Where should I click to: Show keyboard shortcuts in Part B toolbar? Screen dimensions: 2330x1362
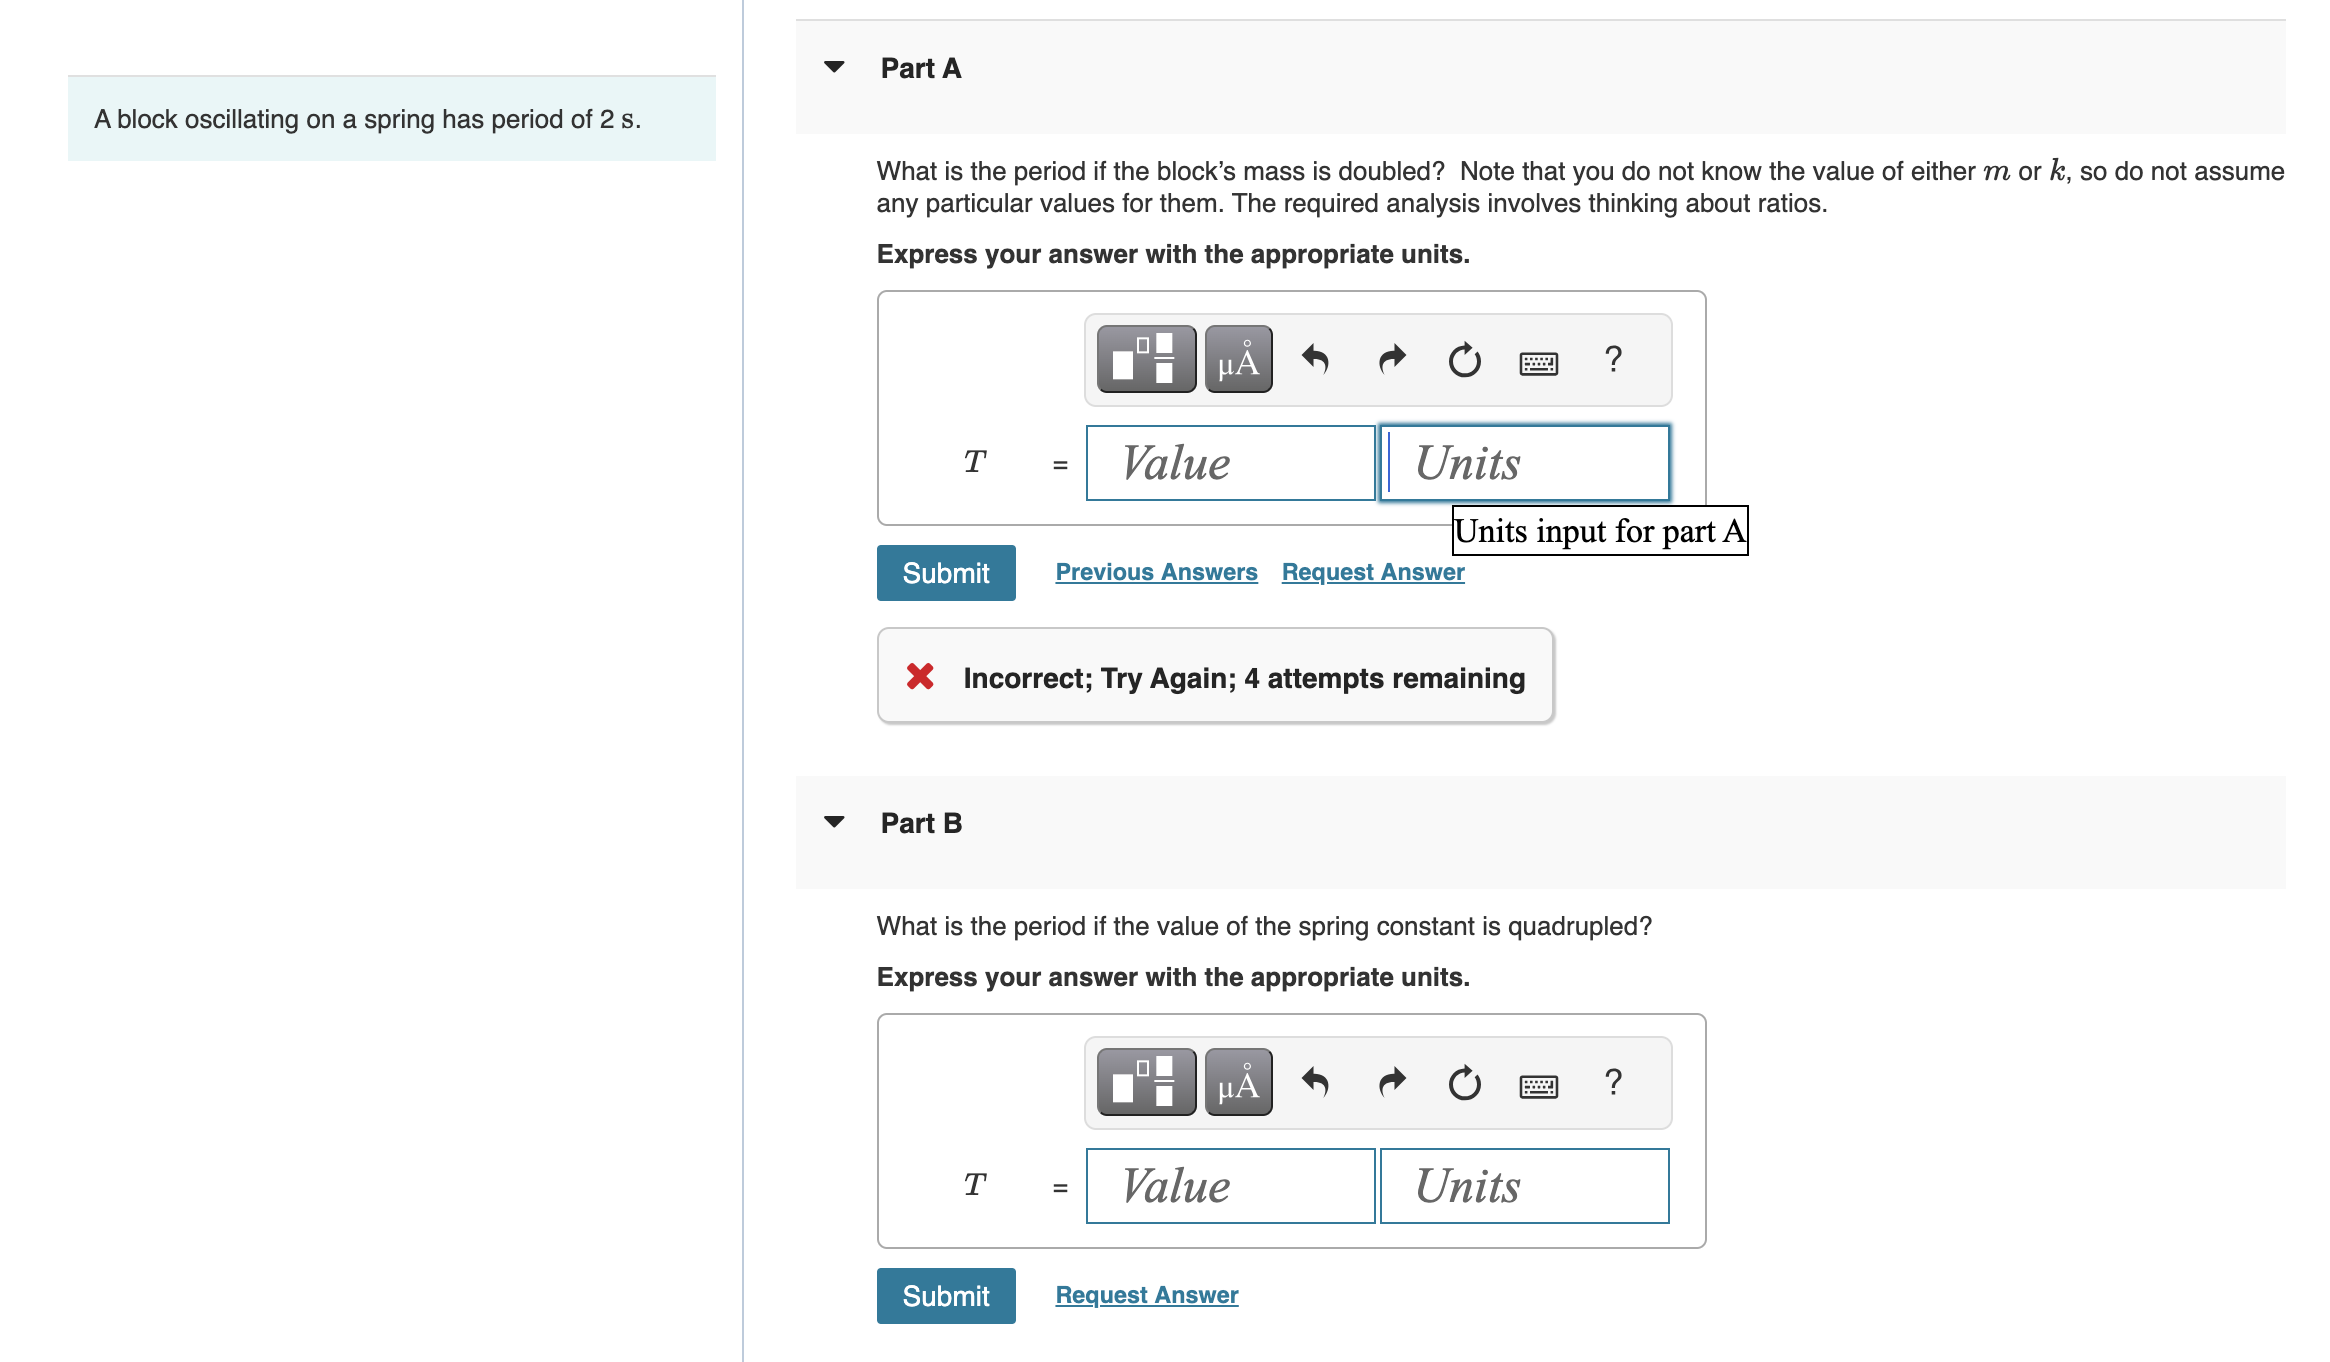point(1538,1086)
